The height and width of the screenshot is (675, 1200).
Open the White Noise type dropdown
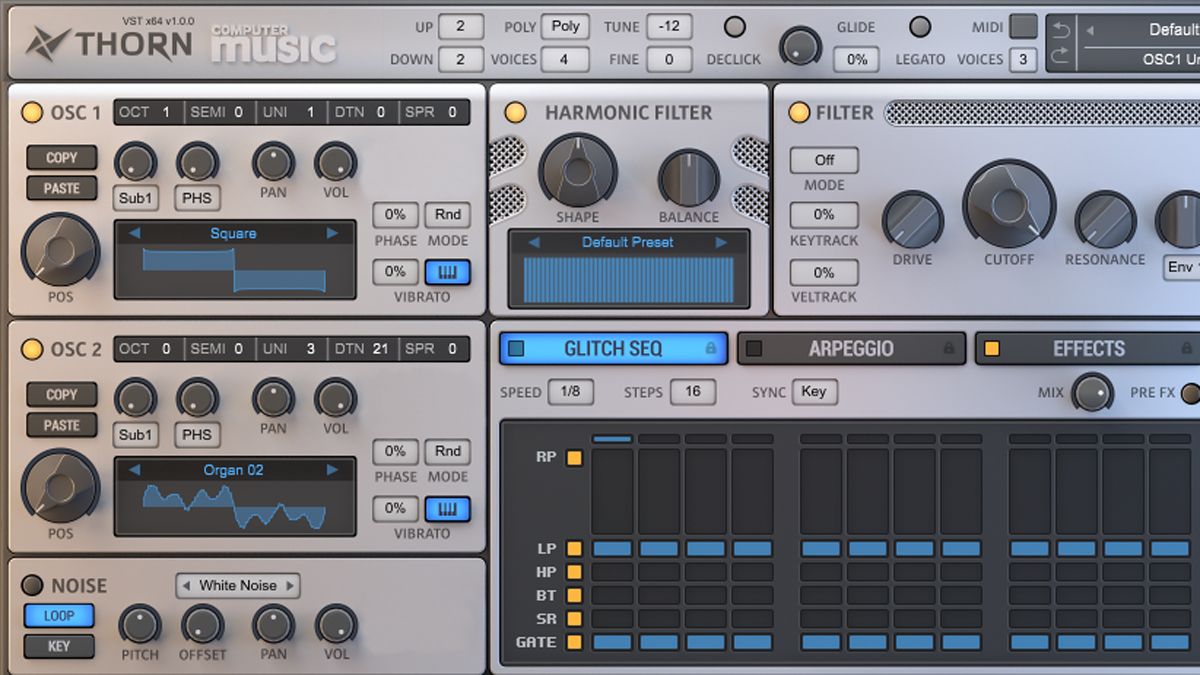click(x=238, y=585)
